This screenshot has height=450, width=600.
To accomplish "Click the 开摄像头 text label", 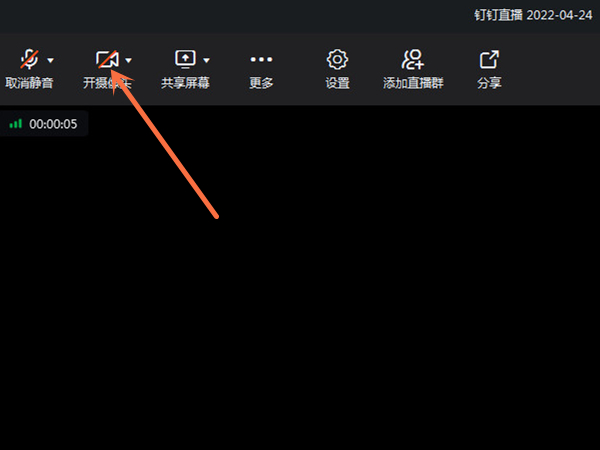I will 107,83.
